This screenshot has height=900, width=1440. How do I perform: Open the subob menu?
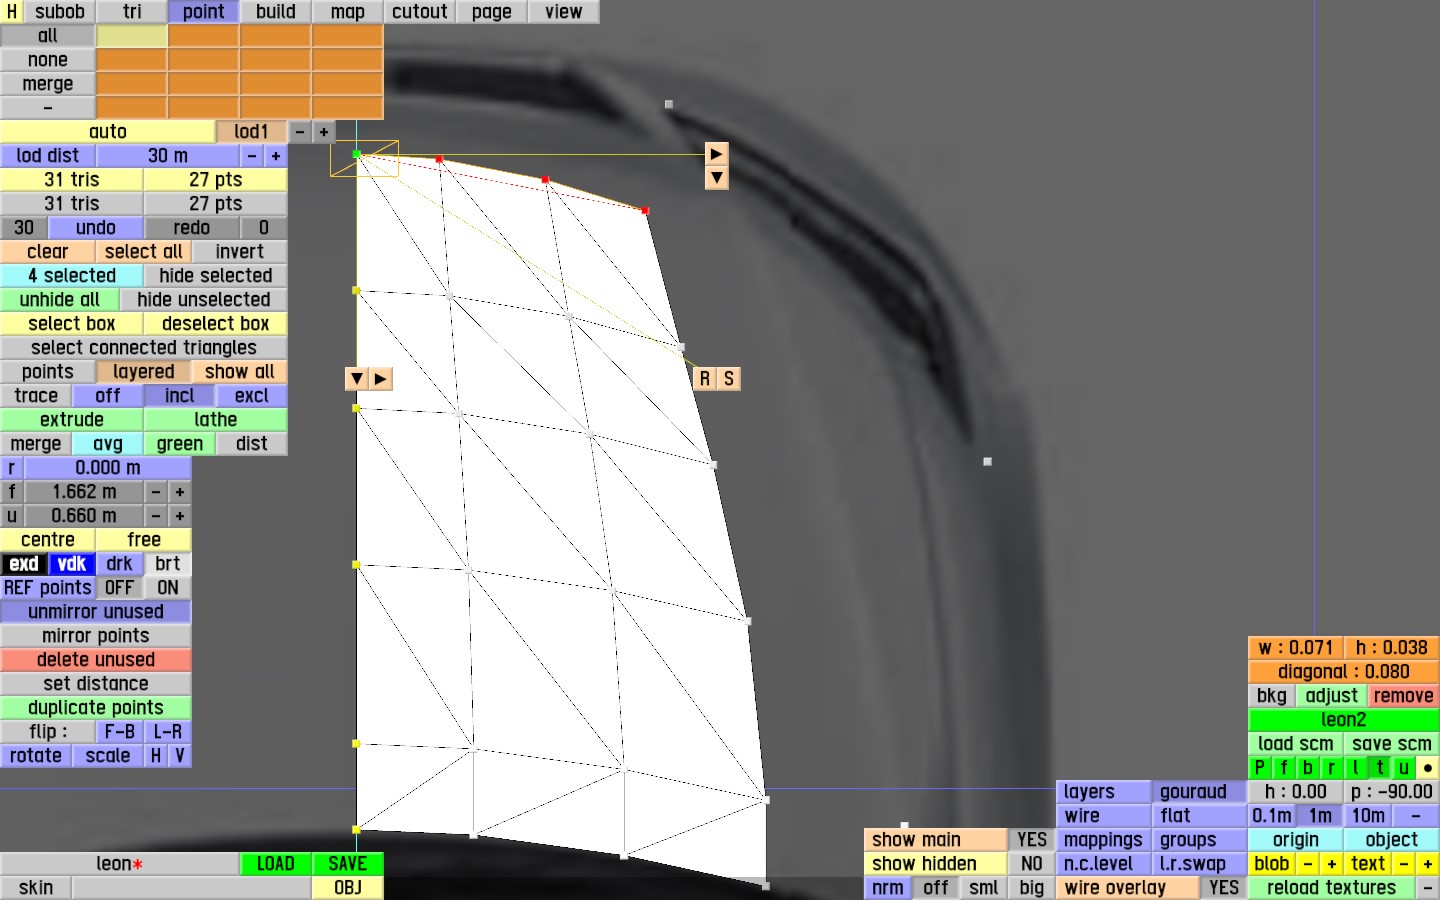click(x=60, y=12)
